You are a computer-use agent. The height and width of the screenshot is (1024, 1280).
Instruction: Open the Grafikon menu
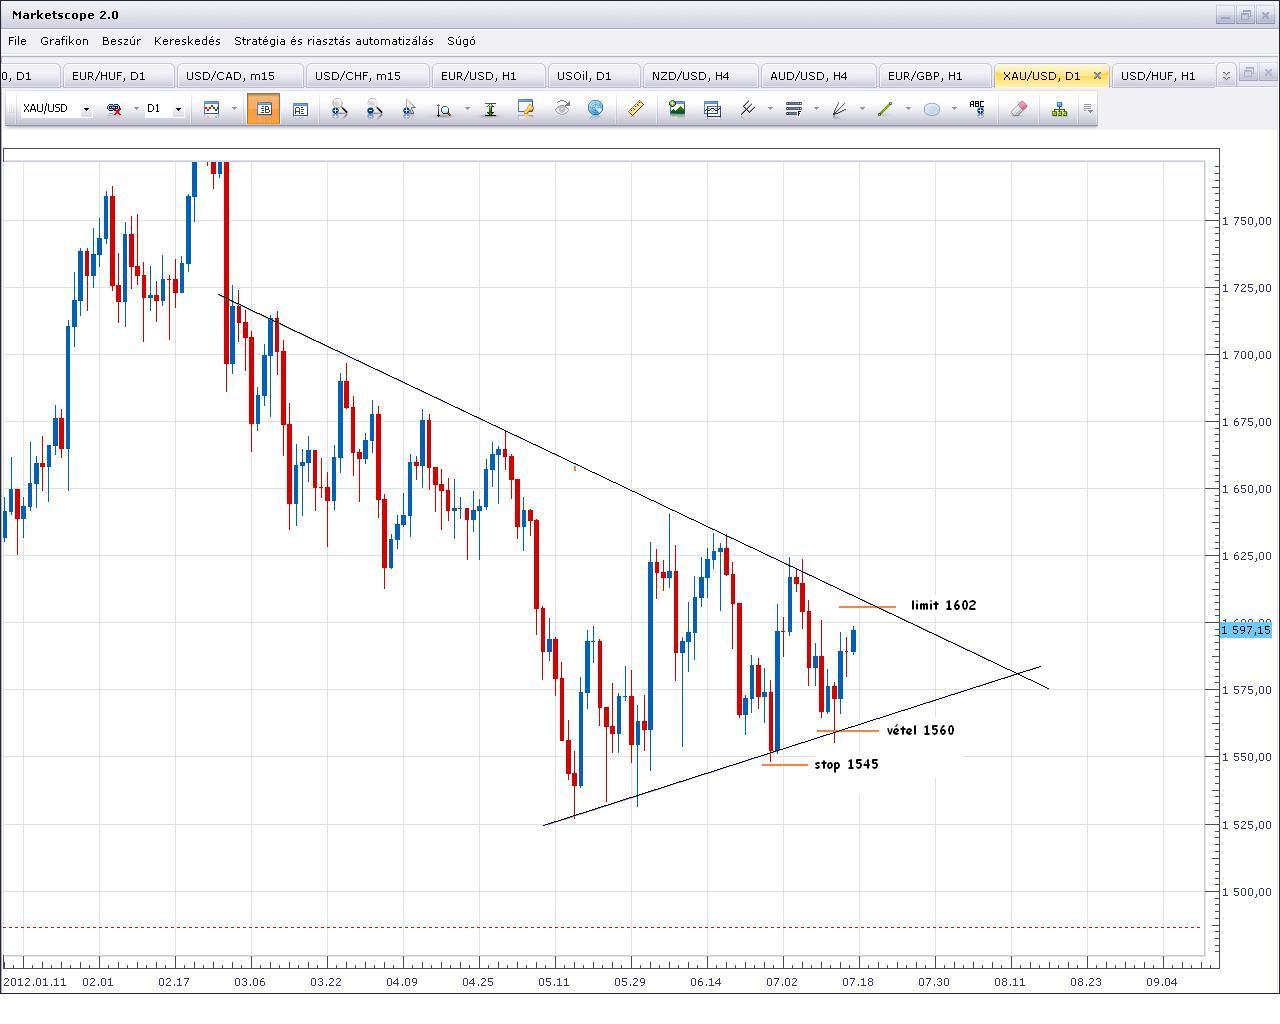coord(64,41)
